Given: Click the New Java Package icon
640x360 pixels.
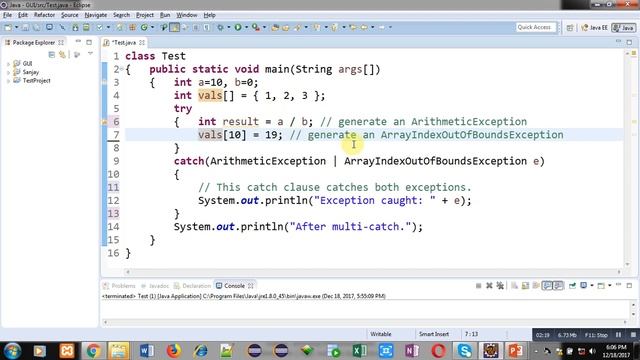Looking at the screenshot, I should pyautogui.click(x=132, y=27).
